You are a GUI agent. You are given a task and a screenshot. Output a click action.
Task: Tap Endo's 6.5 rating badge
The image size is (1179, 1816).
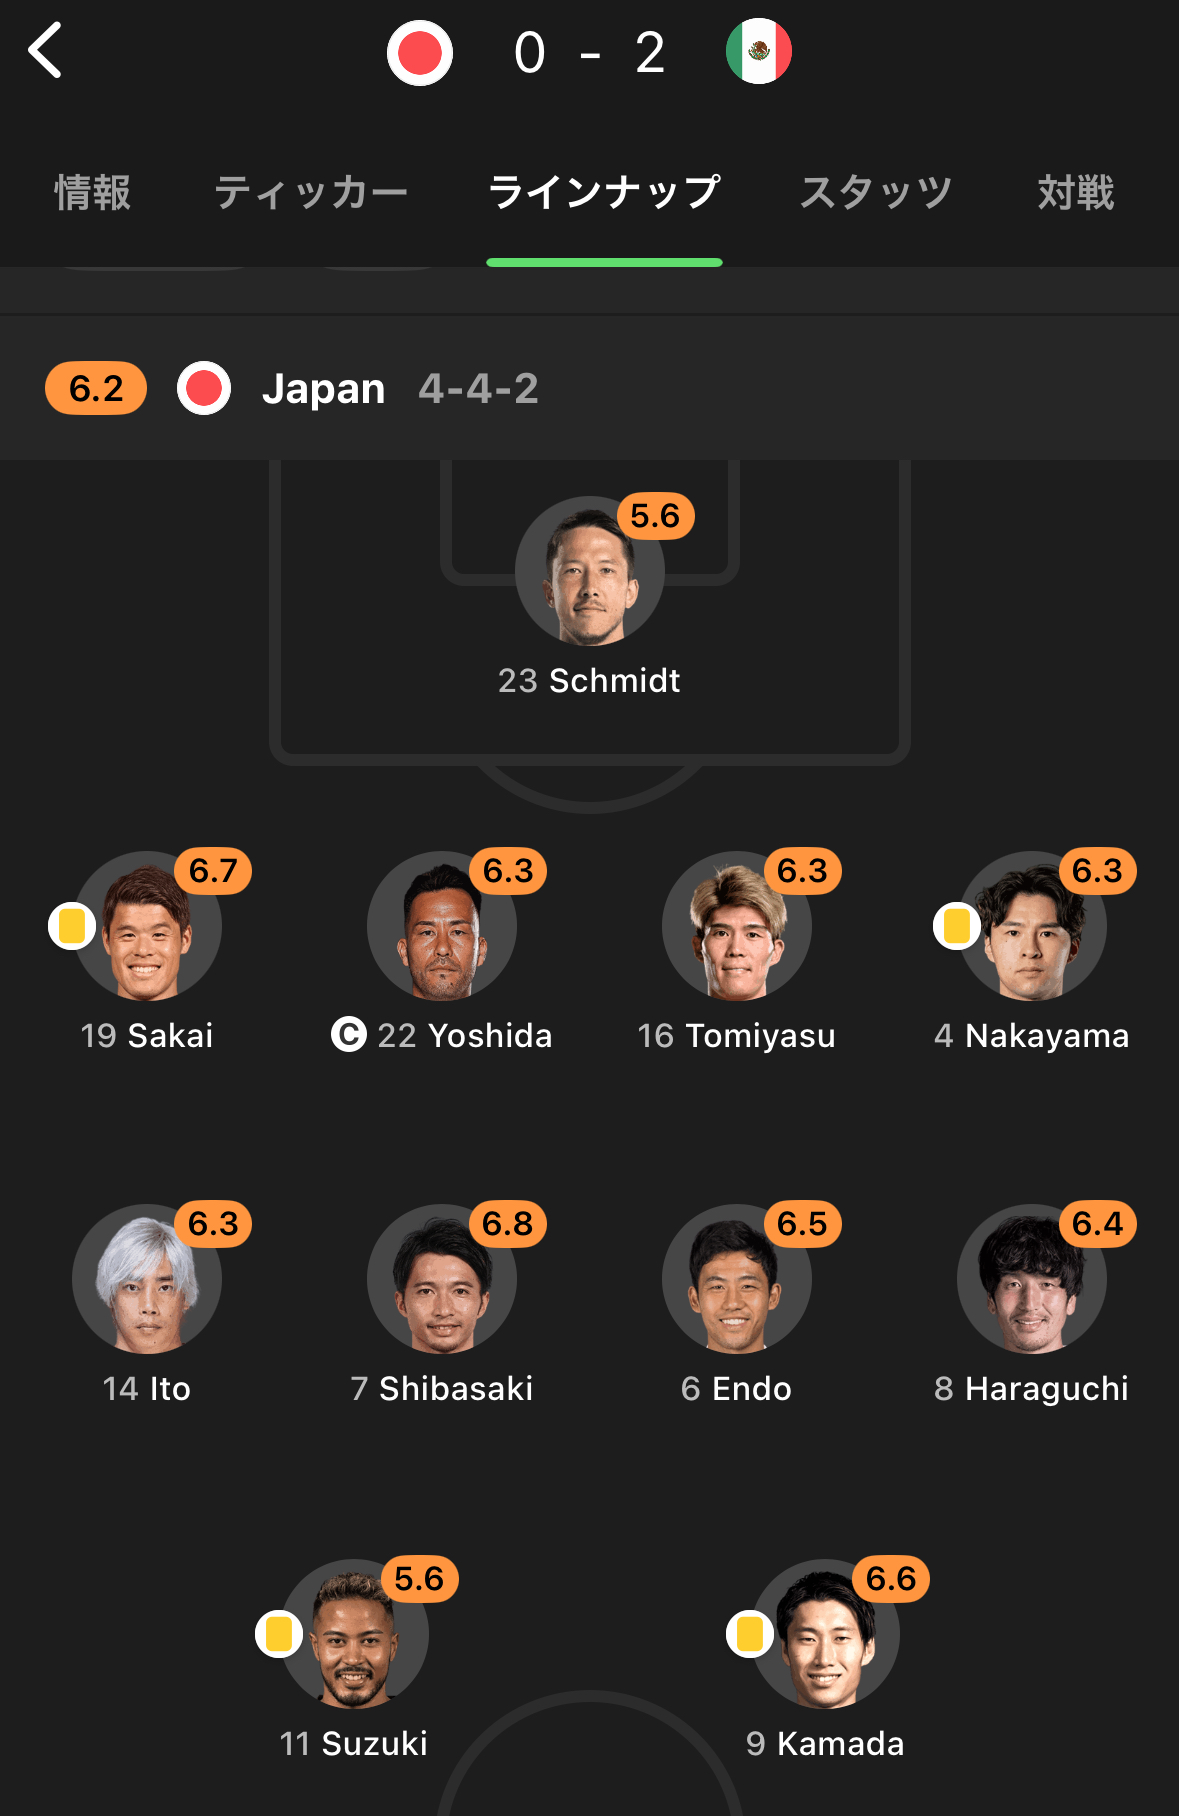click(x=803, y=1224)
